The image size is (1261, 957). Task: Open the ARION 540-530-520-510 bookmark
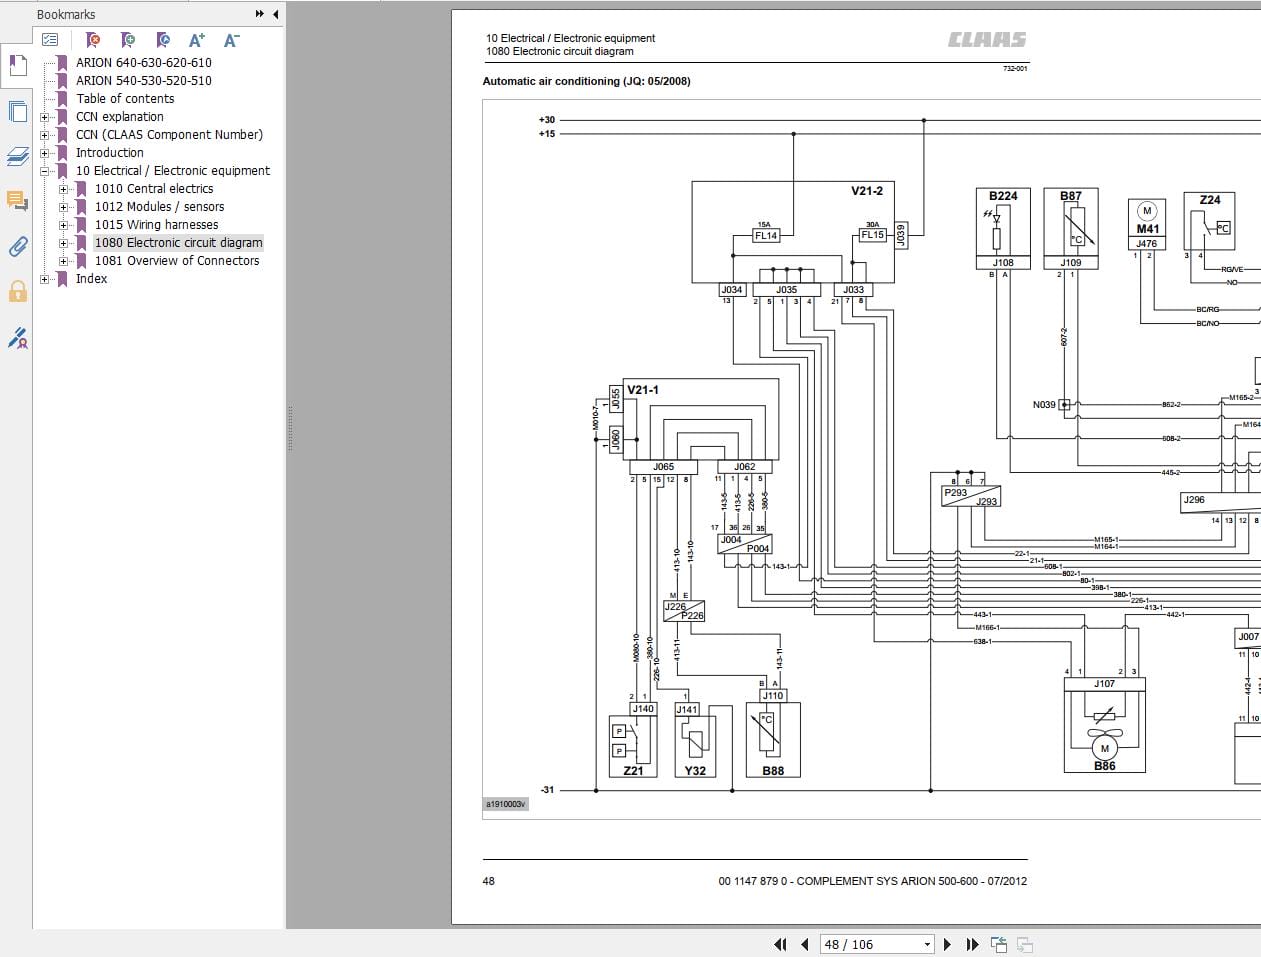[x=144, y=80]
